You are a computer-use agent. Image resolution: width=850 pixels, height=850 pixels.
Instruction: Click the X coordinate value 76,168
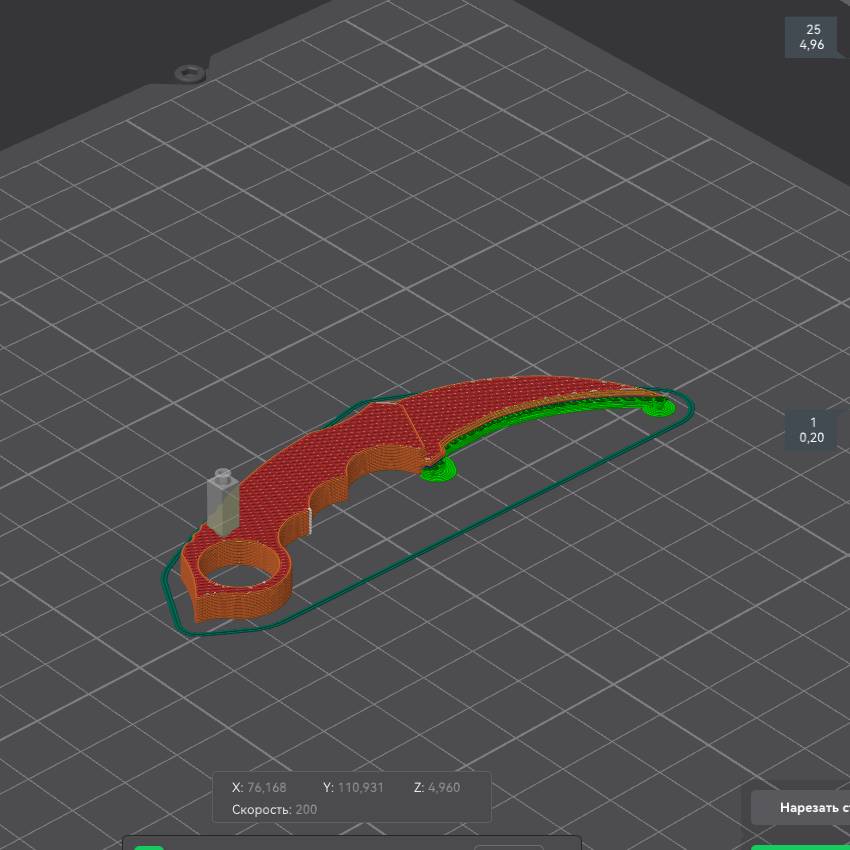click(267, 787)
